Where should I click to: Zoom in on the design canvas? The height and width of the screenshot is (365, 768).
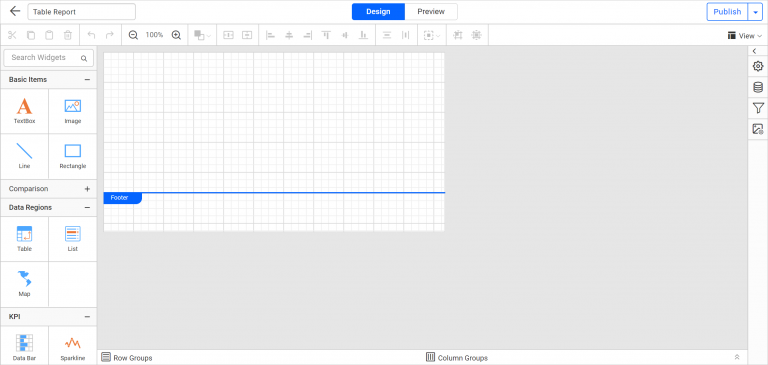pyautogui.click(x=176, y=35)
